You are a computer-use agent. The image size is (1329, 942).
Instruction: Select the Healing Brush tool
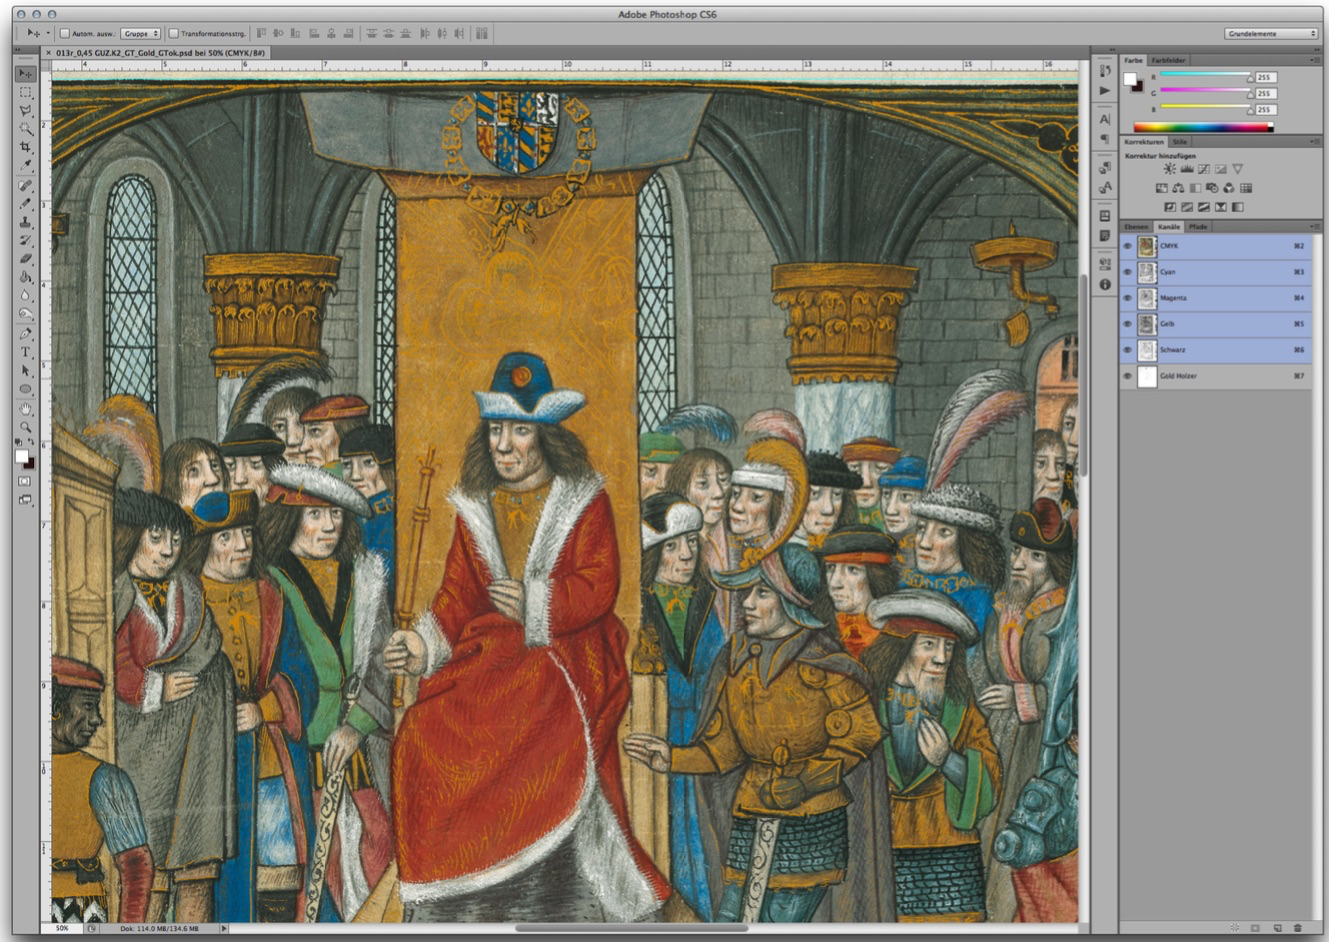point(26,186)
